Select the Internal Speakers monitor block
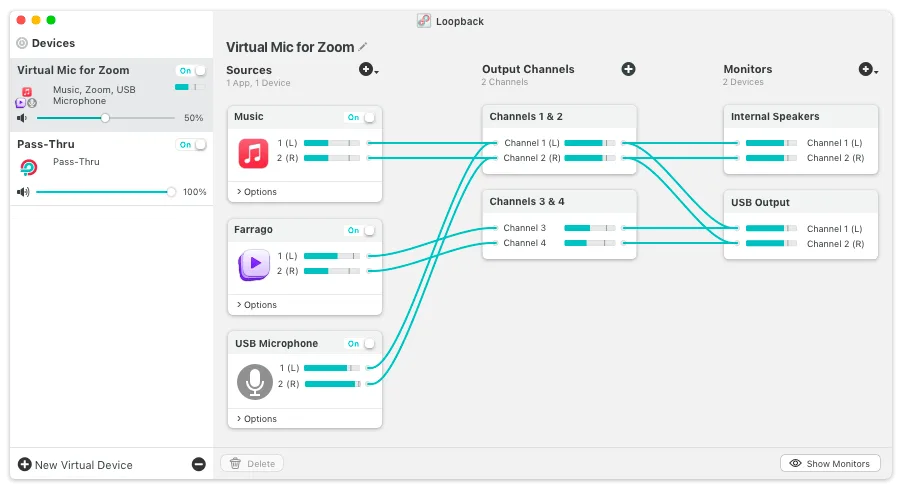 pyautogui.click(x=801, y=139)
